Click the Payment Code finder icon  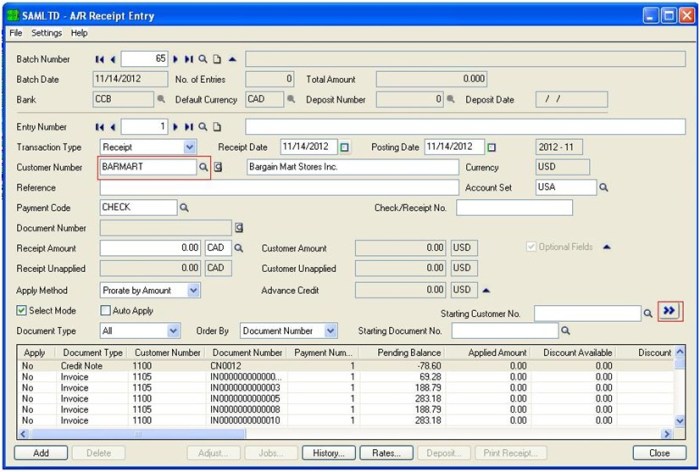tap(183, 208)
